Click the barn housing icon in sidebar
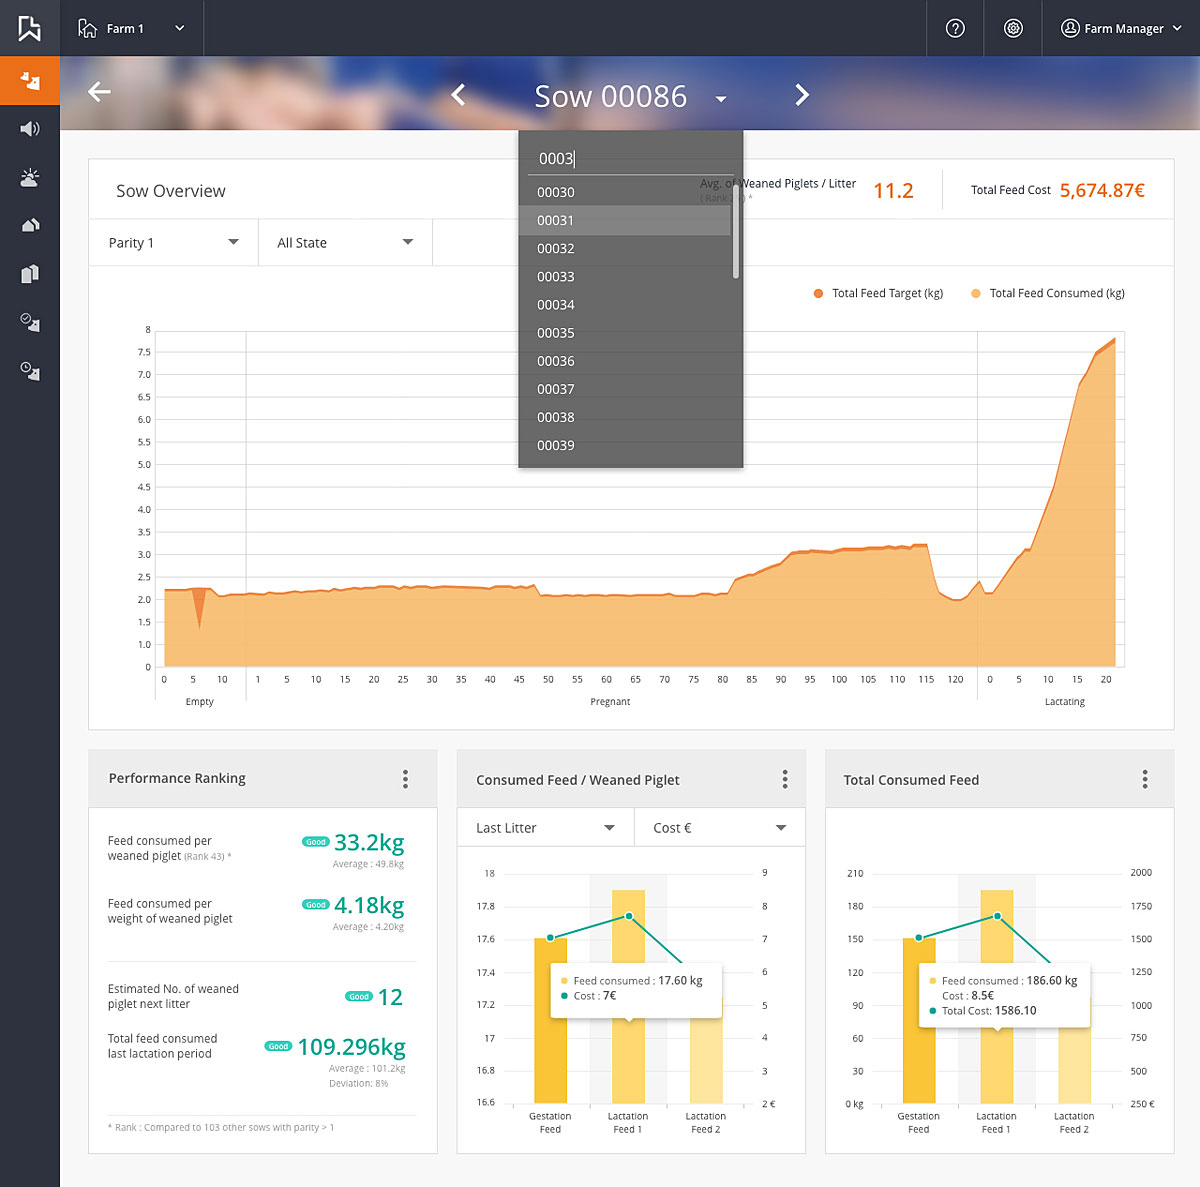This screenshot has height=1187, width=1200. pos(29,225)
